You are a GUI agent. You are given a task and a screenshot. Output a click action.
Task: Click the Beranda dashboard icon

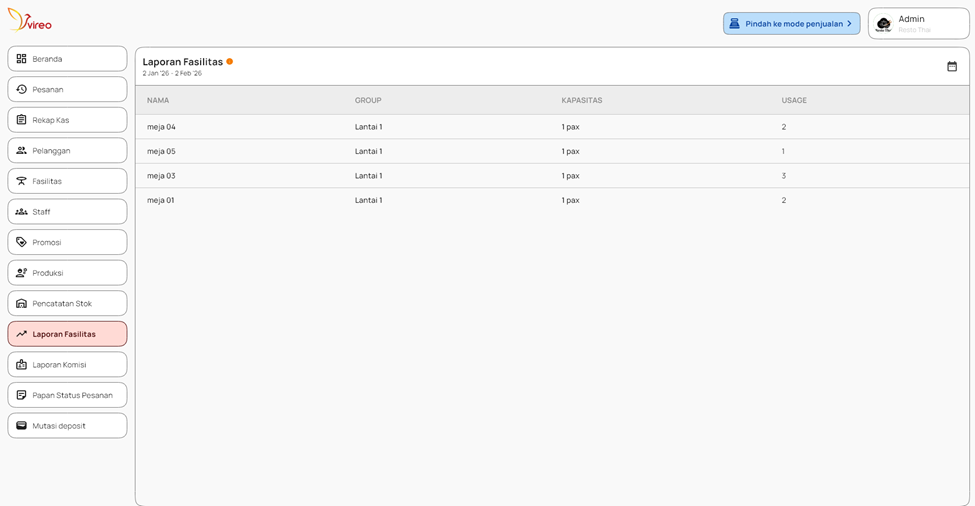click(x=21, y=59)
